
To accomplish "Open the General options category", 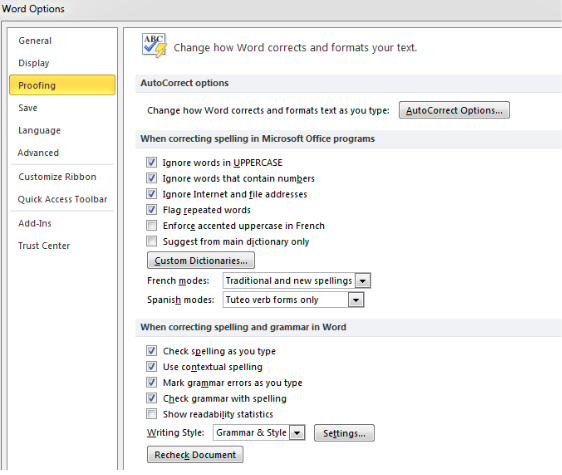I will 35,41.
